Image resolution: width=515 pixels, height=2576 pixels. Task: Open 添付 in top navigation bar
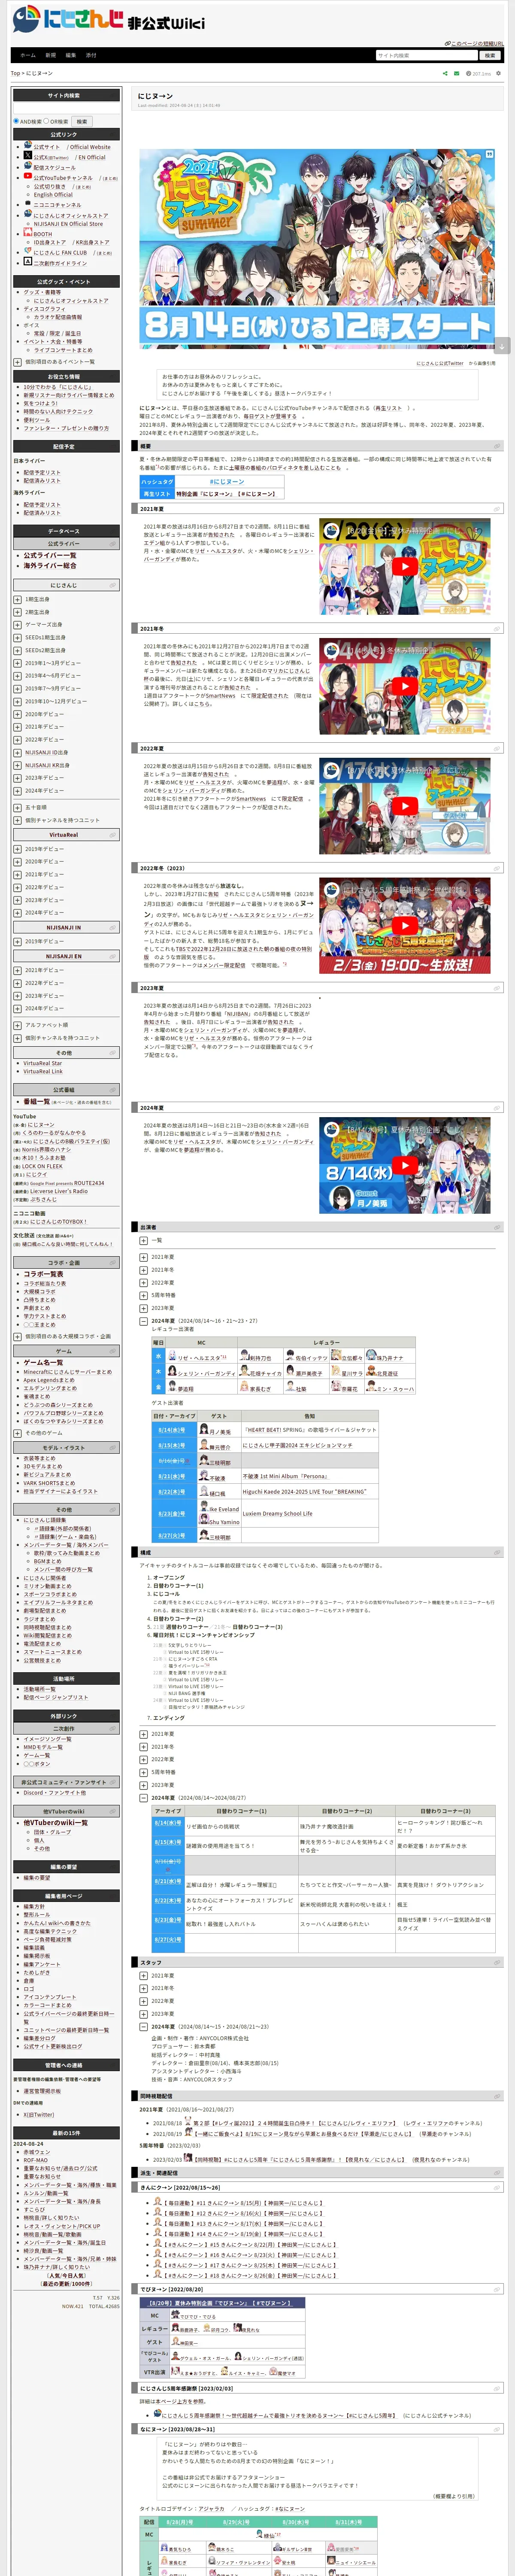click(x=91, y=55)
